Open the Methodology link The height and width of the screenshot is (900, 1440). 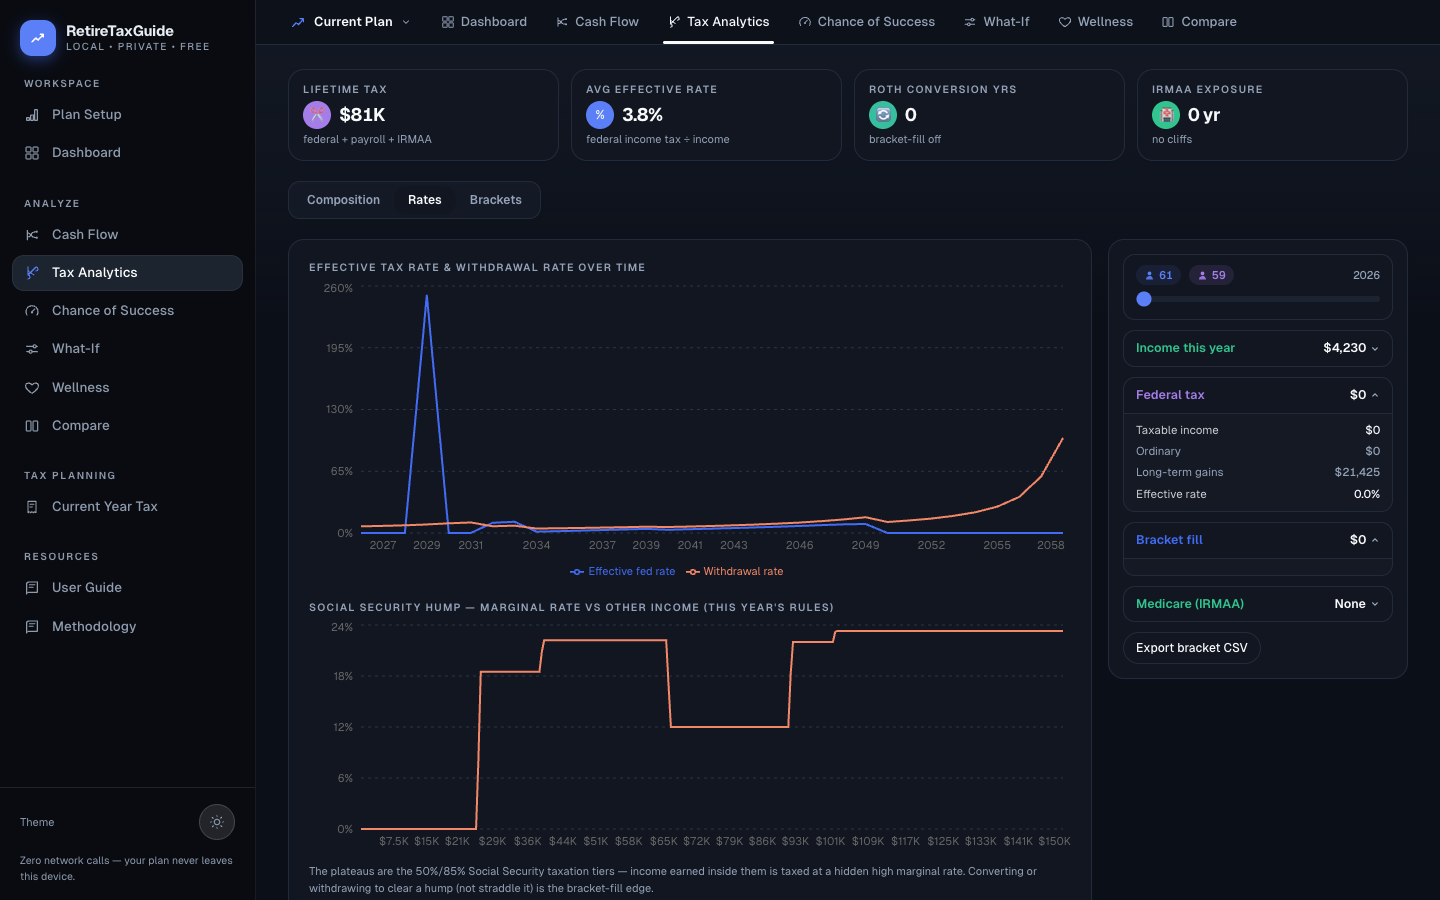coord(127,627)
